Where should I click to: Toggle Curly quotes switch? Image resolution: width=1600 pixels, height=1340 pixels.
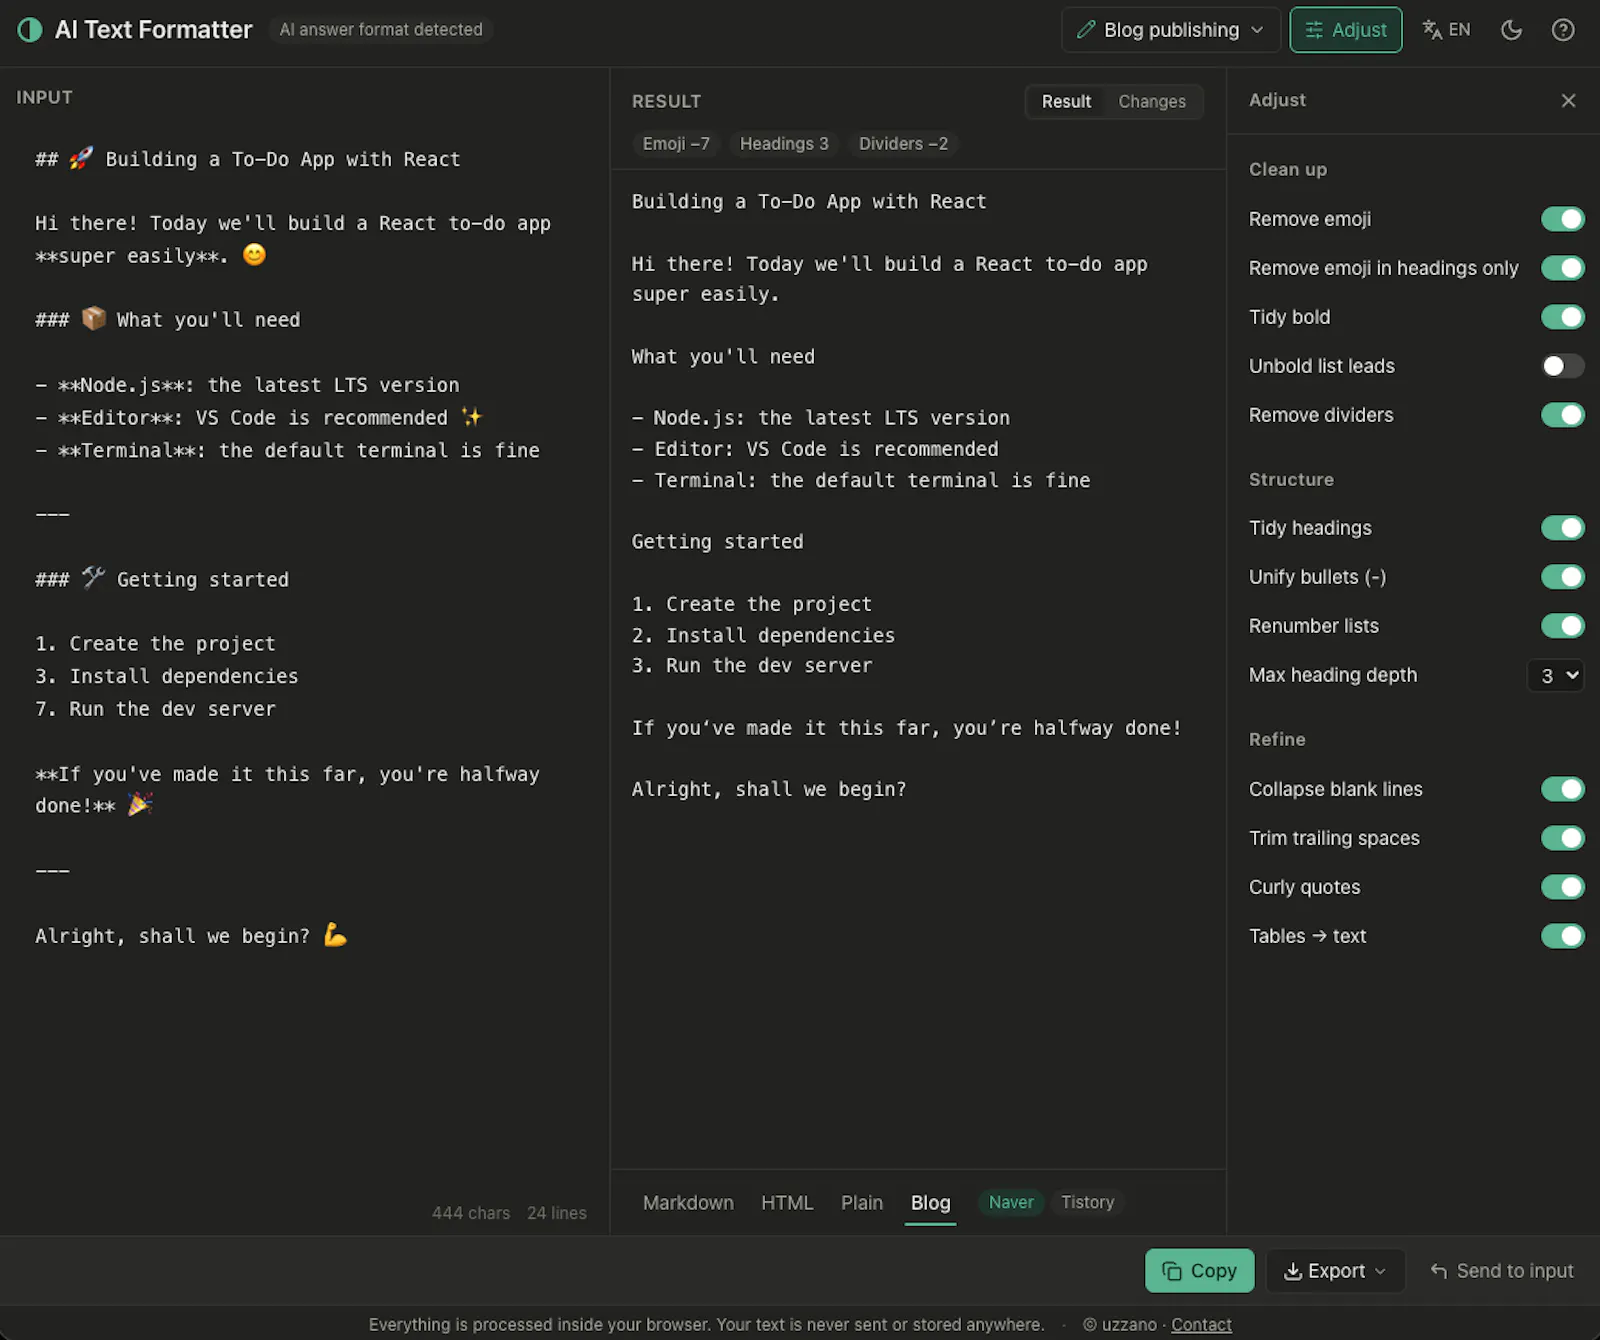(x=1563, y=887)
